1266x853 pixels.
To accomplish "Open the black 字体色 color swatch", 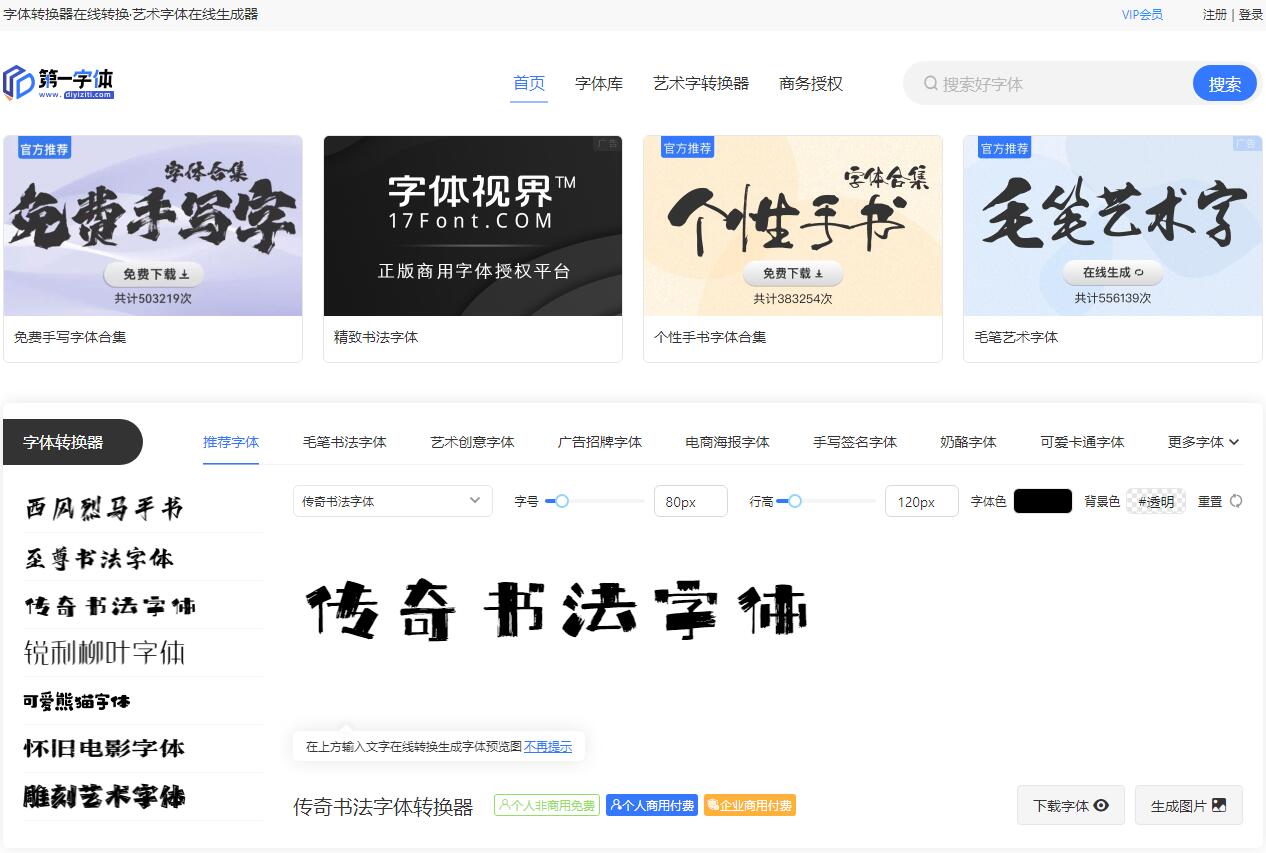I will [x=1043, y=501].
